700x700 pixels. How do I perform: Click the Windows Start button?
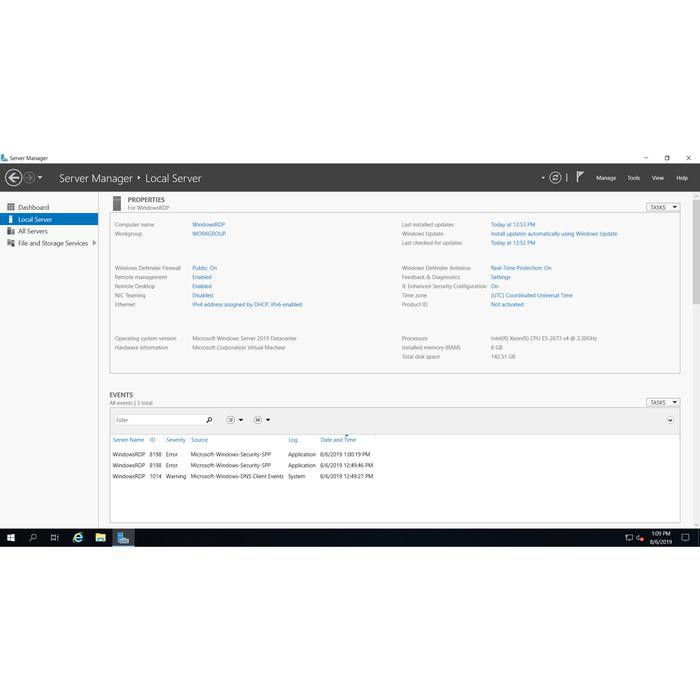pos(11,538)
